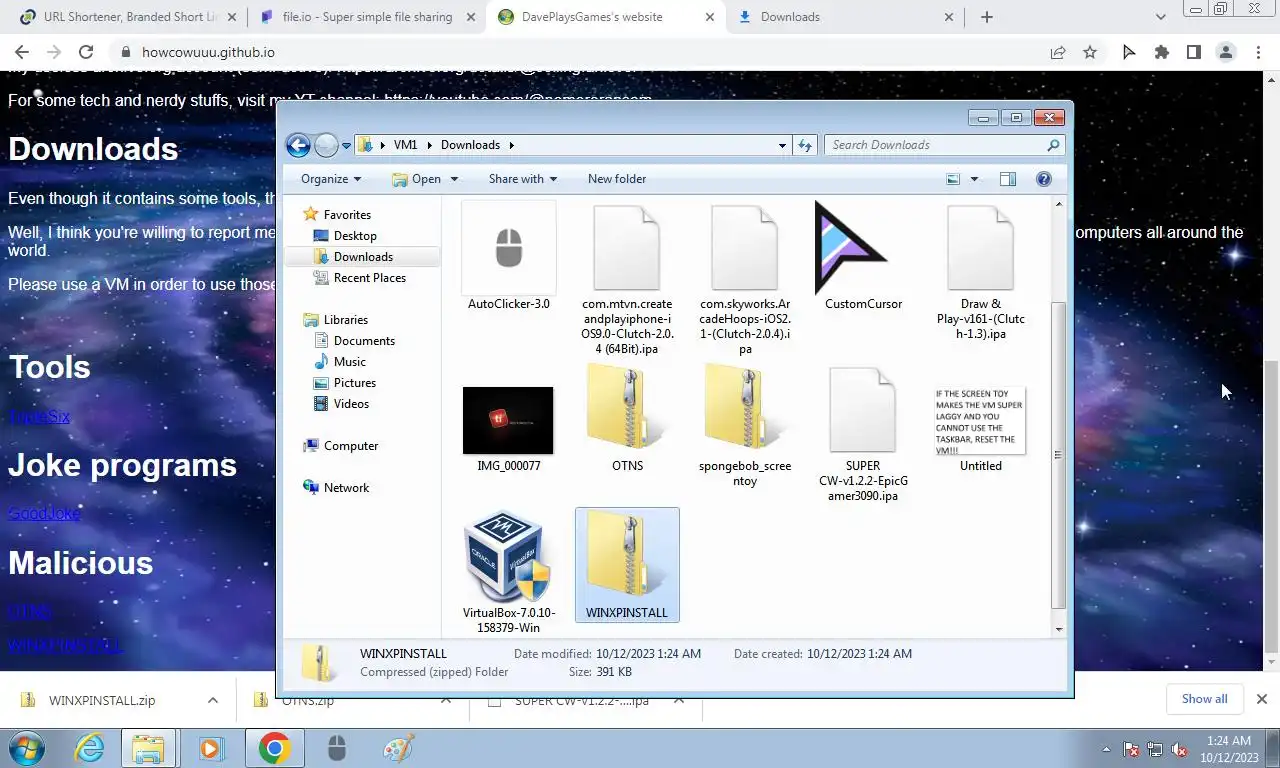This screenshot has height=768, width=1280.
Task: Open recent pages dropdown next to Forward
Action: [347, 145]
